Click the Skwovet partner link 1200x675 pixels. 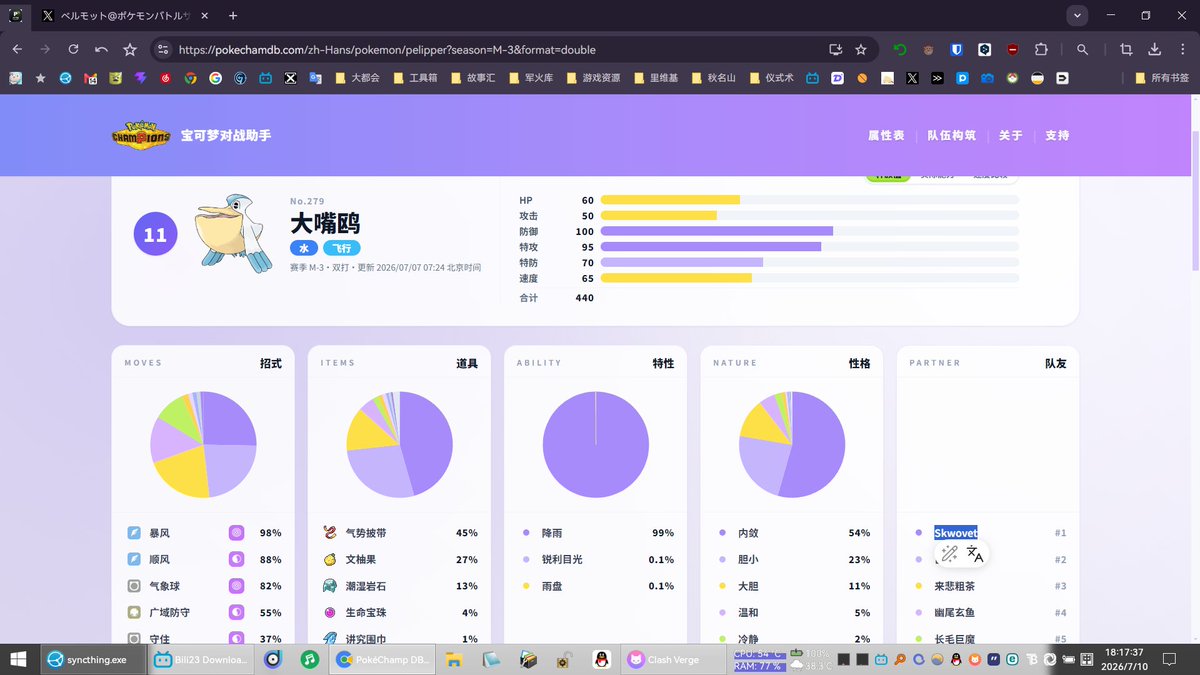coord(956,533)
